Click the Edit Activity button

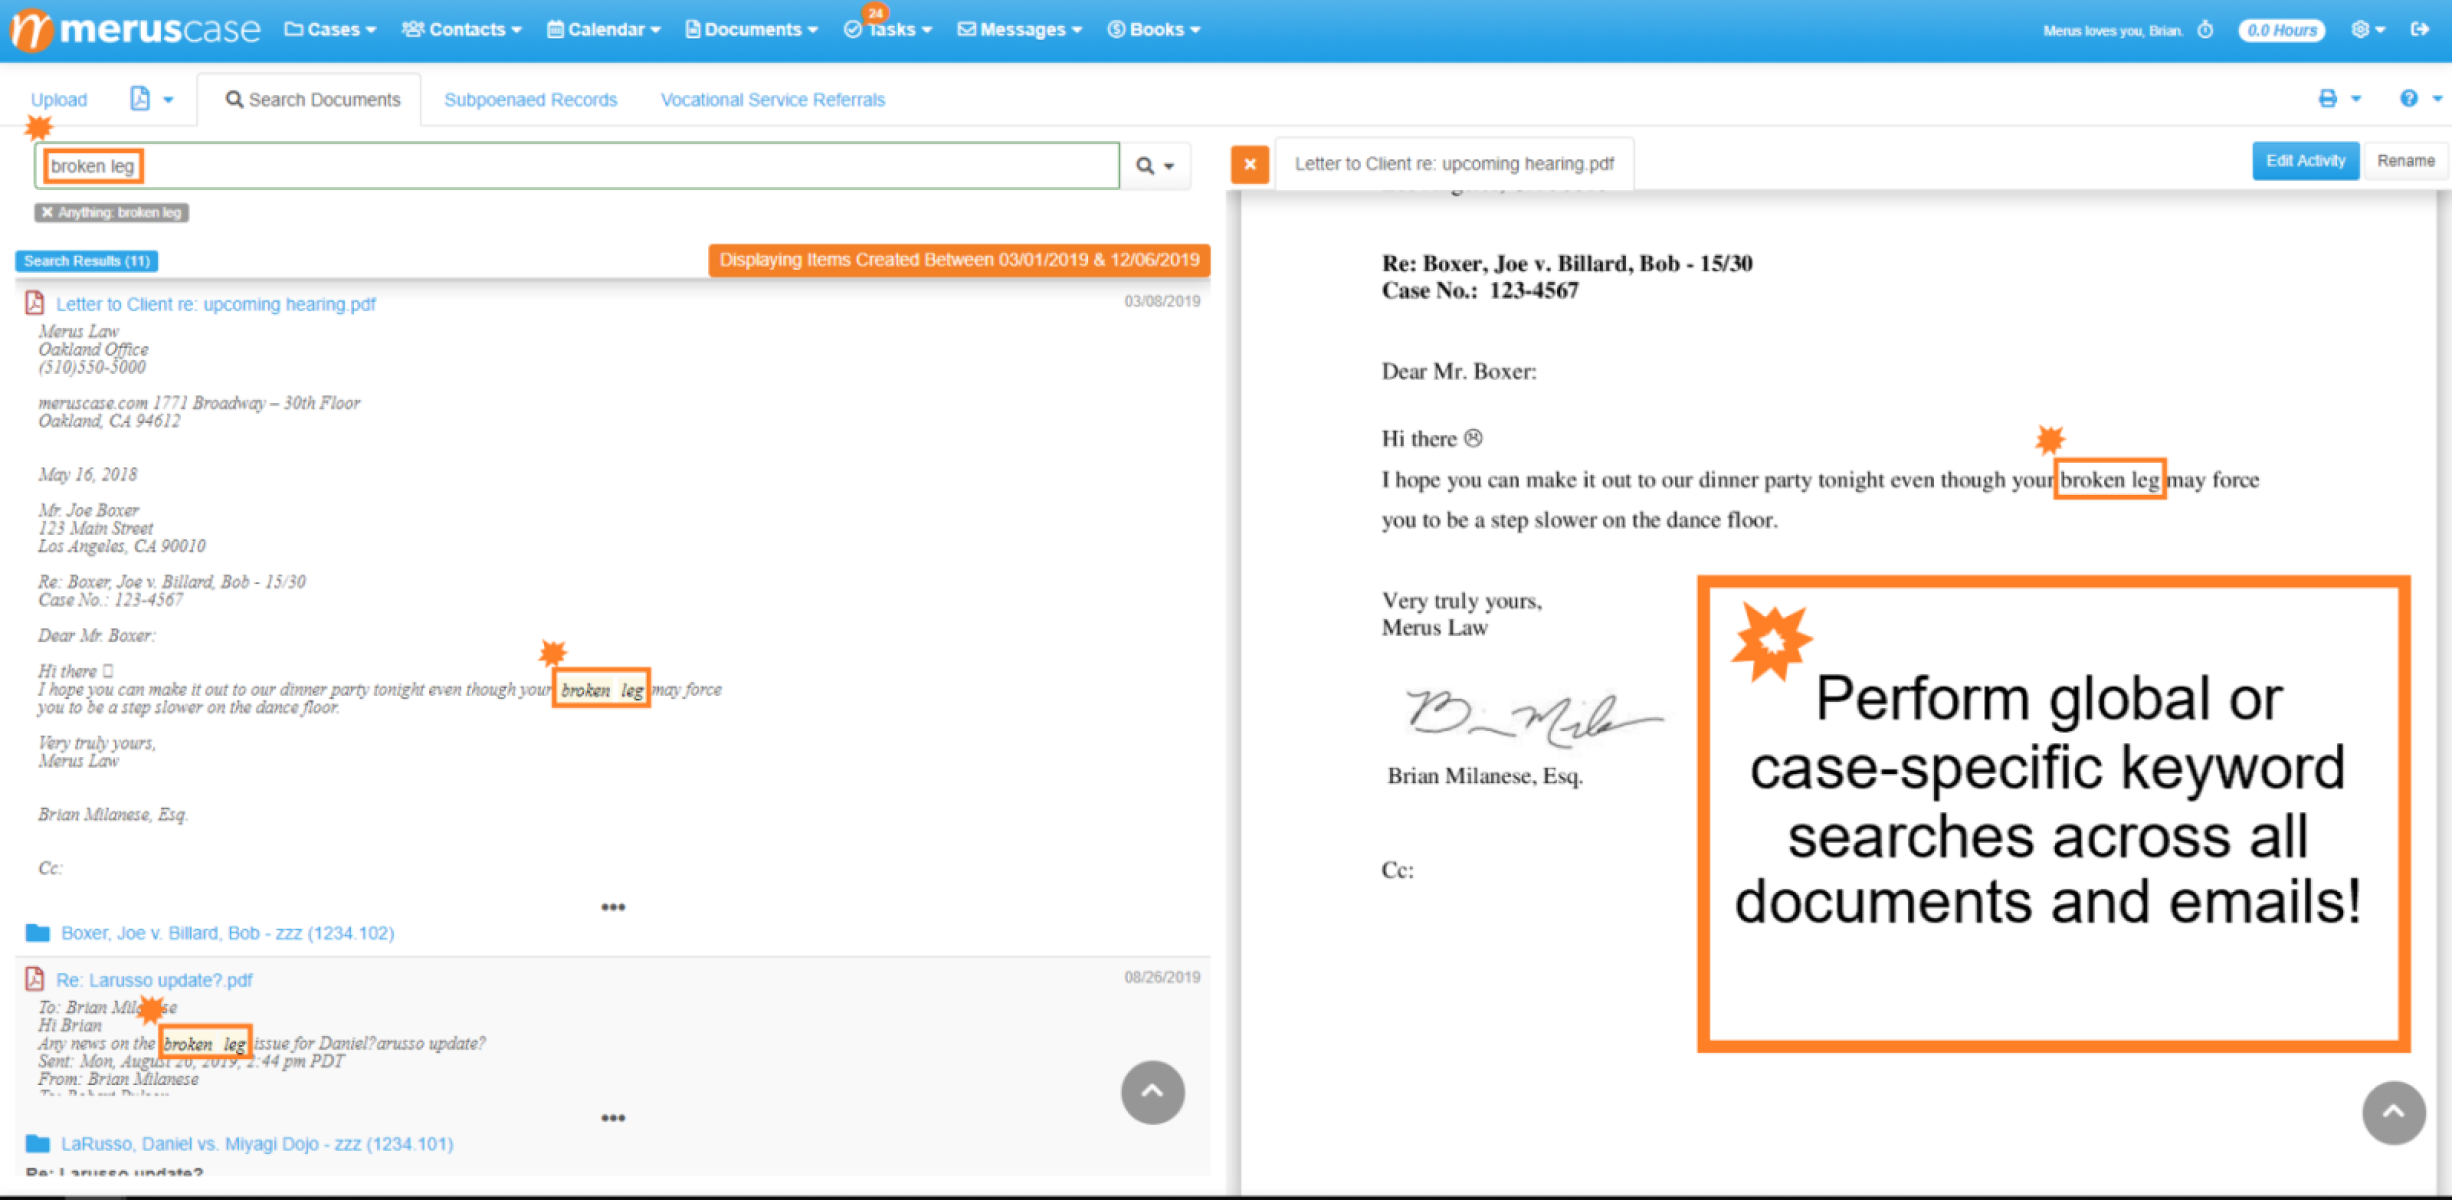pyautogui.click(x=2305, y=160)
